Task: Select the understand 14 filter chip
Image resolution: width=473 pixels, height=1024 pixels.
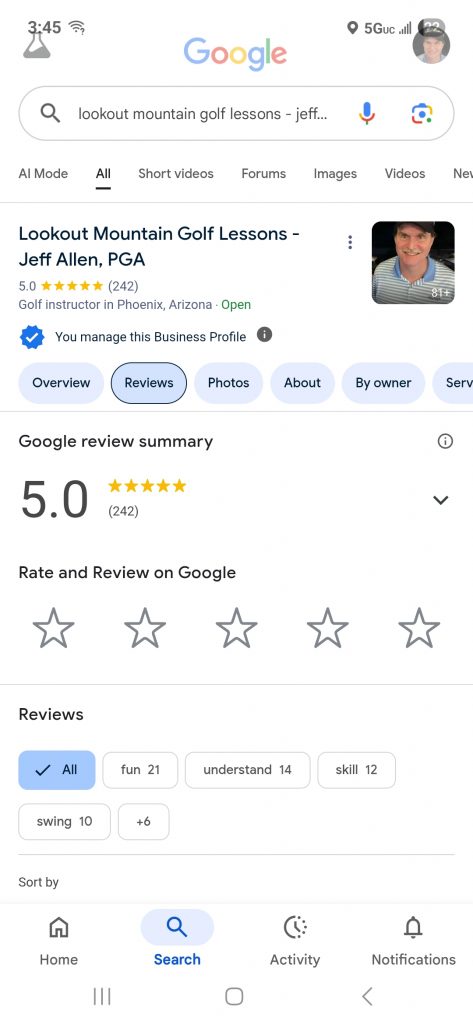Action: click(x=248, y=769)
